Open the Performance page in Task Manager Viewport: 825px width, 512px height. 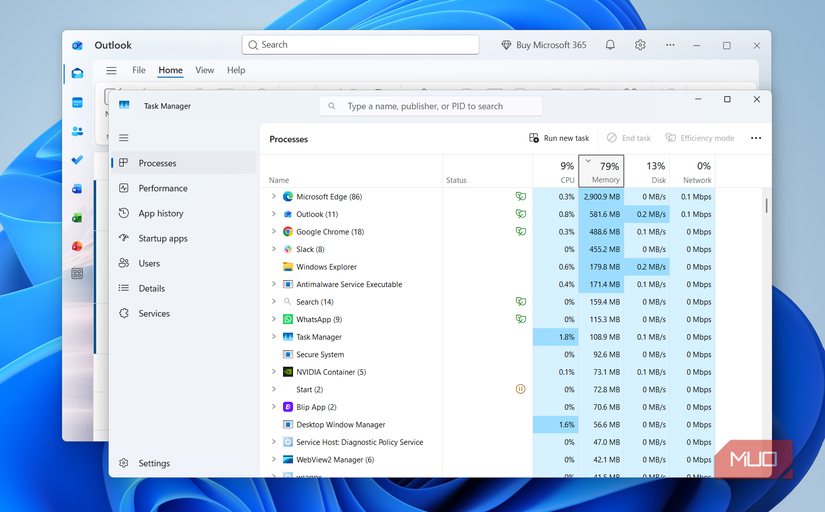click(x=184, y=188)
